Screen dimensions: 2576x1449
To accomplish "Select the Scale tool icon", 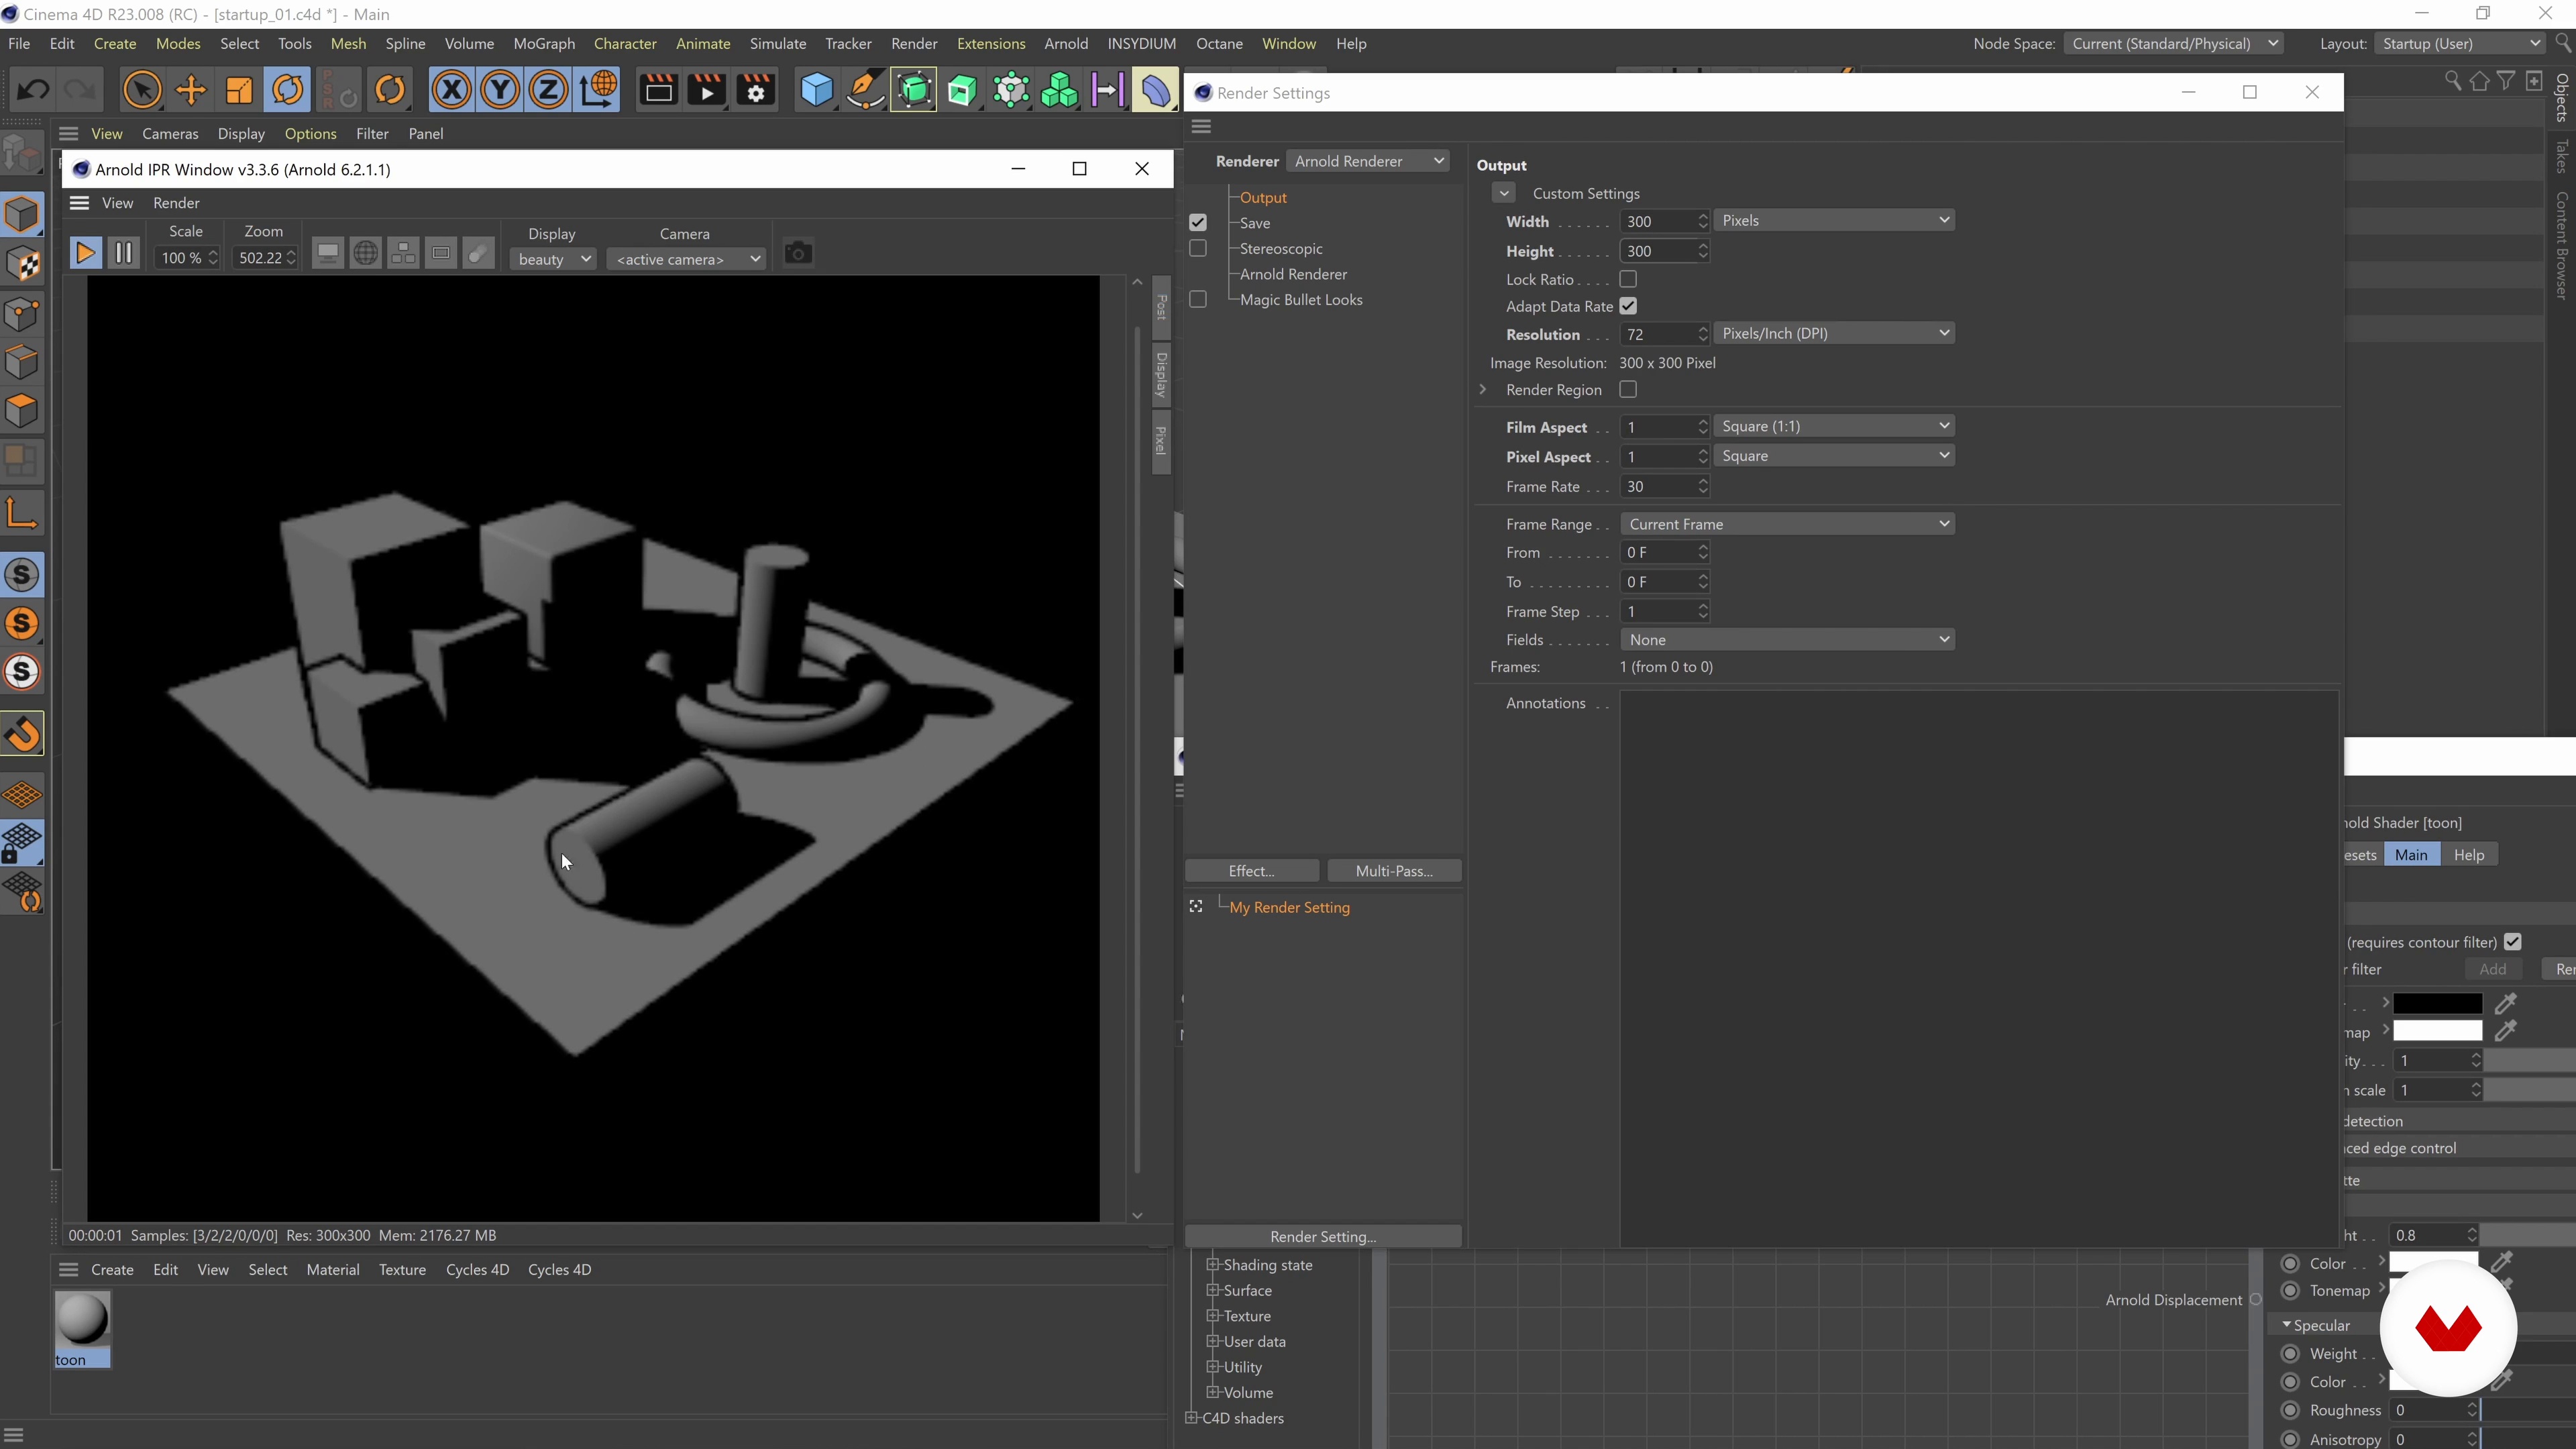I will pos(239,90).
